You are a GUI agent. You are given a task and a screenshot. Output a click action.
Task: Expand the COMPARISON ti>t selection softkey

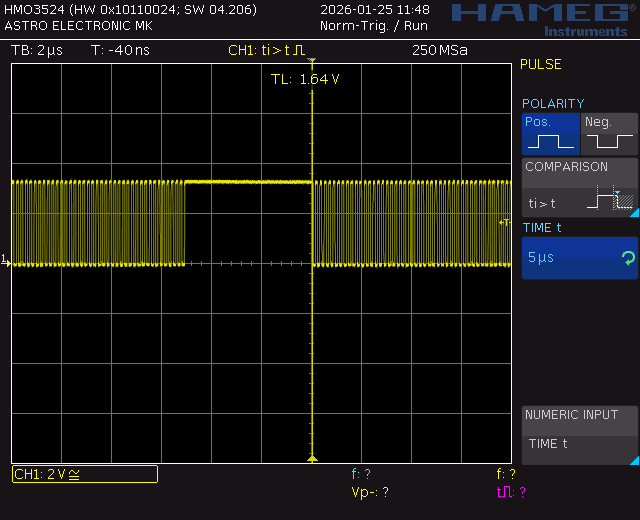(579, 187)
